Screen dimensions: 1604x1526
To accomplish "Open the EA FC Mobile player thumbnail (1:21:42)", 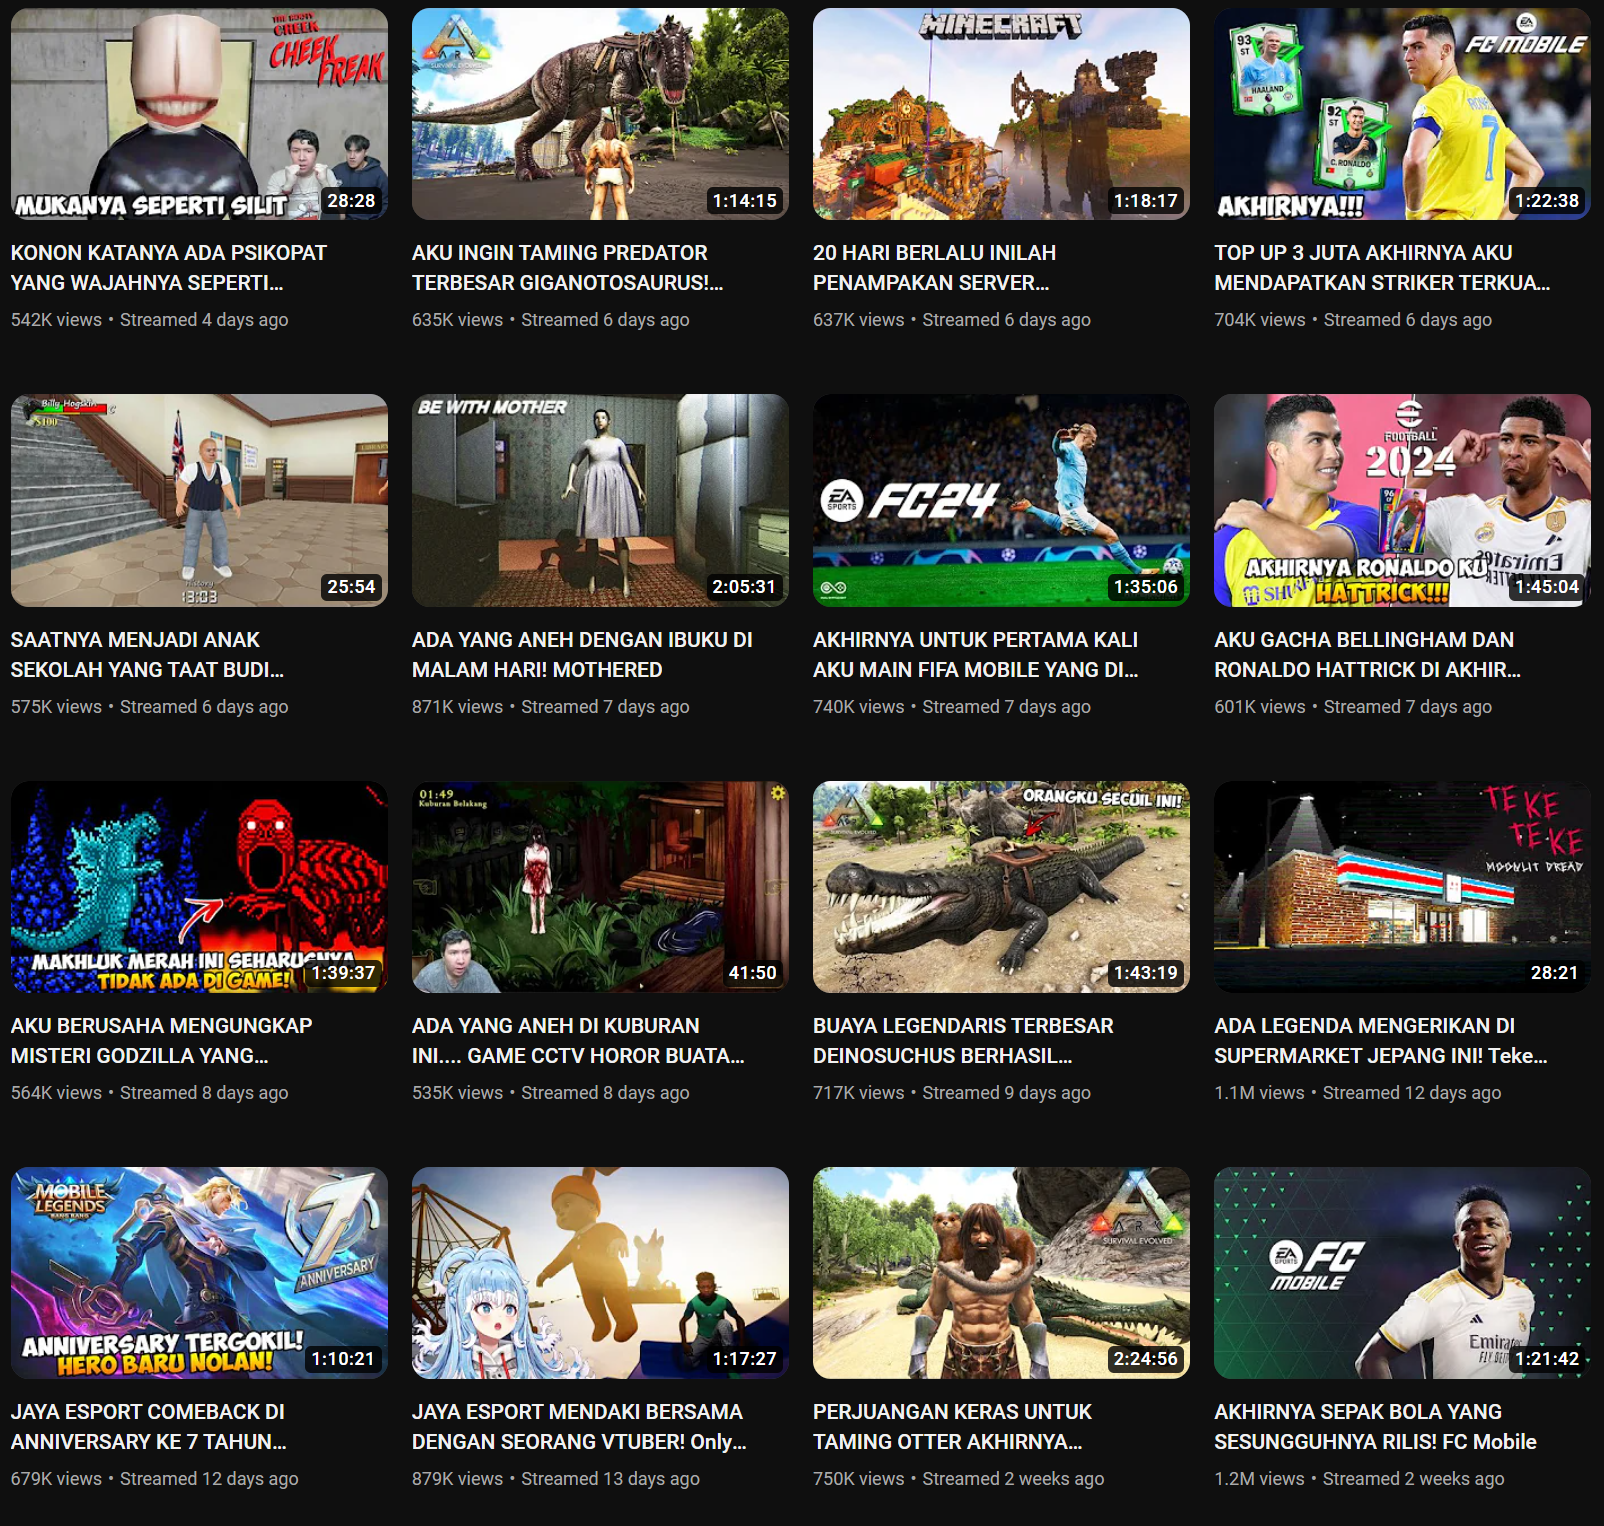I will 1402,1273.
